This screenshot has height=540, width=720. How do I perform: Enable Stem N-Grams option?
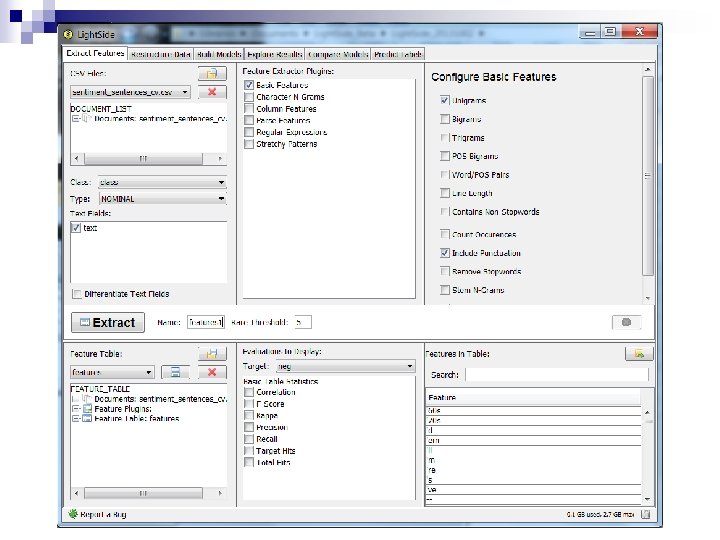(444, 290)
